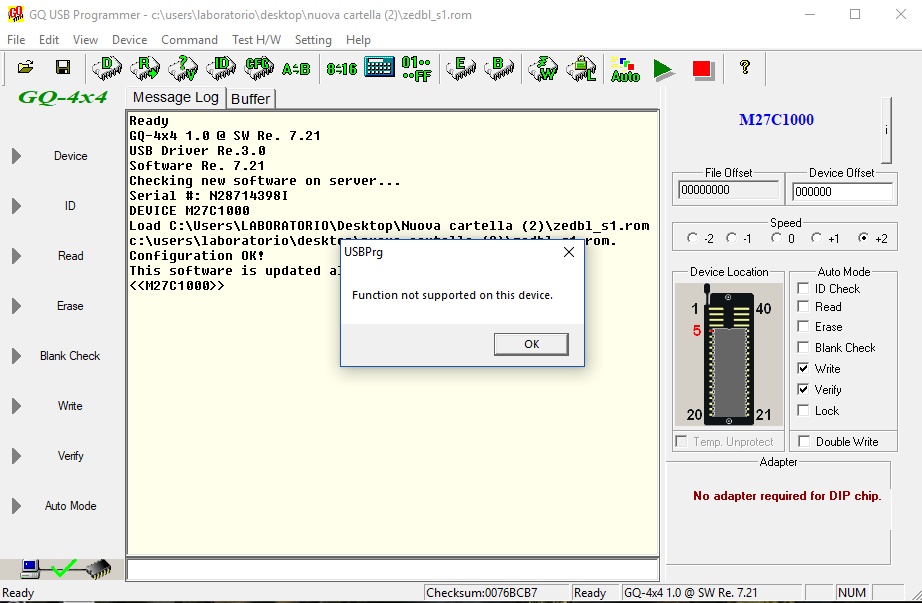The image size is (922, 603).
Task: Open the Command menu
Action: [189, 40]
